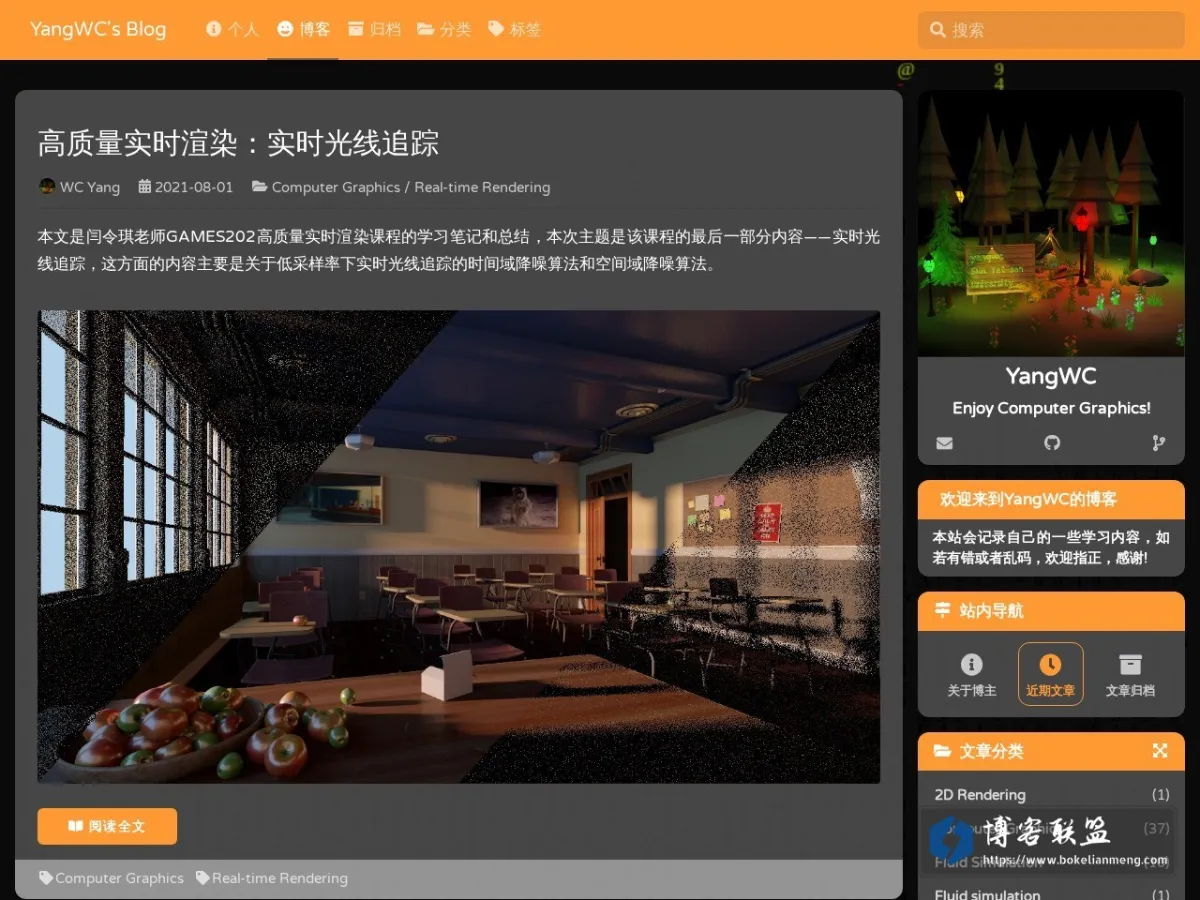Image resolution: width=1200 pixels, height=900 pixels.
Task: Click the Computer Graphics tag at the post footer
Action: 119,878
